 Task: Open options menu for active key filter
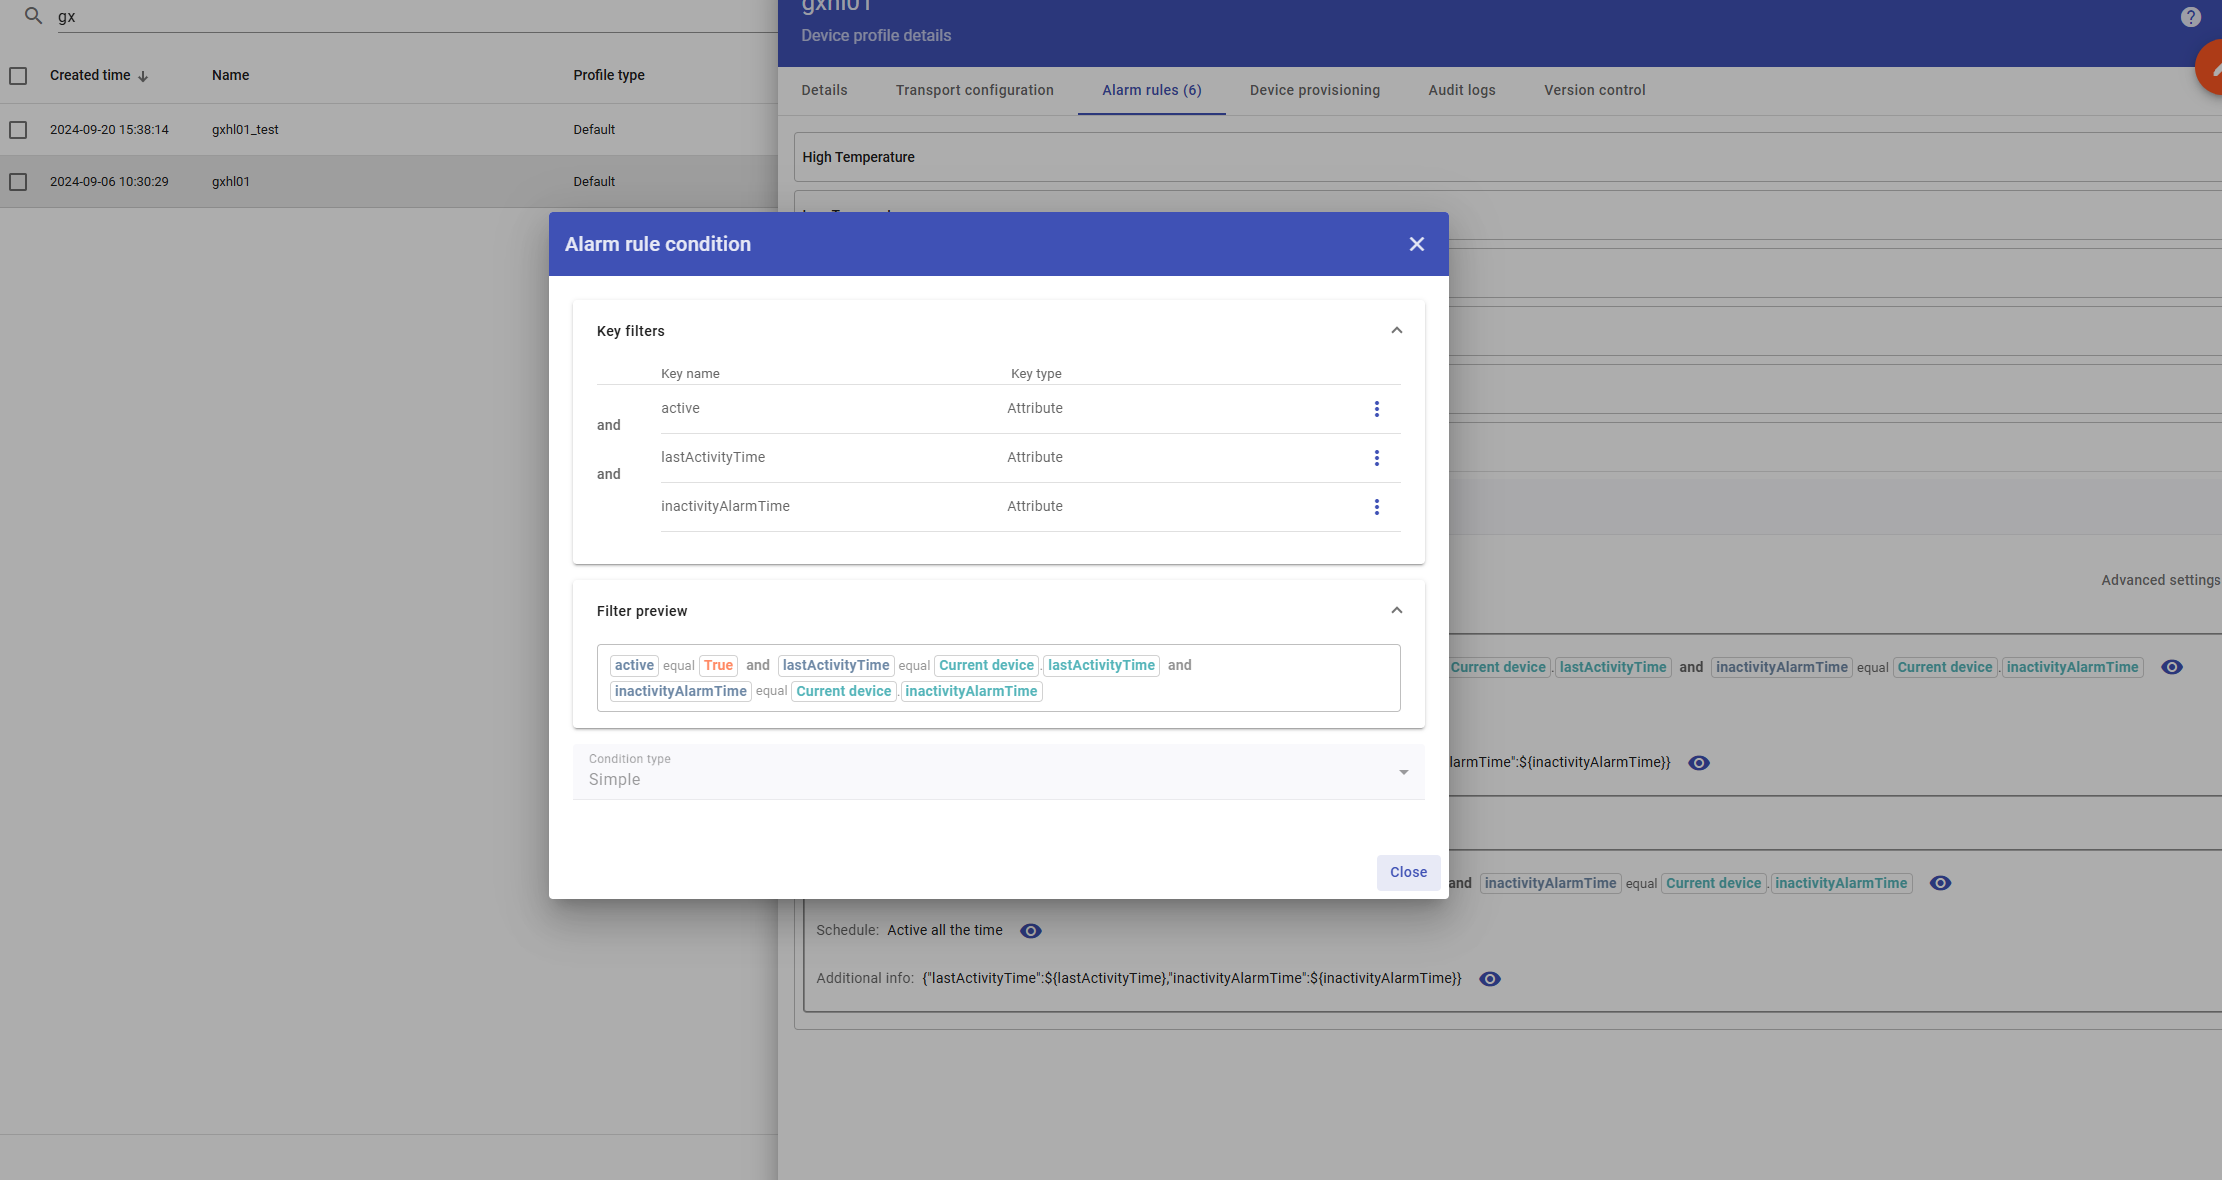click(1376, 409)
